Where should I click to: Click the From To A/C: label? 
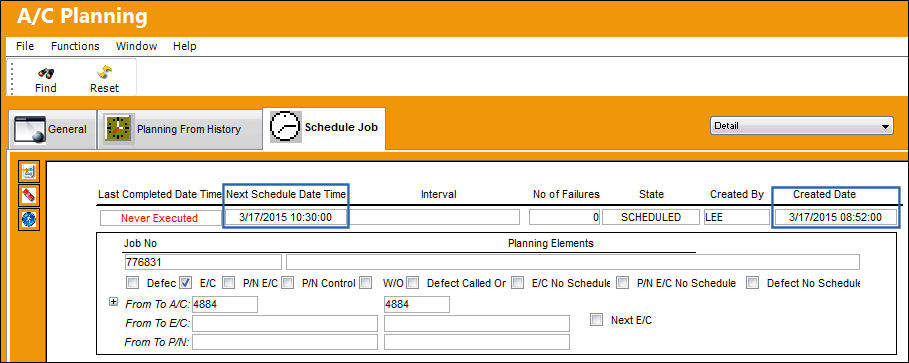pos(158,304)
